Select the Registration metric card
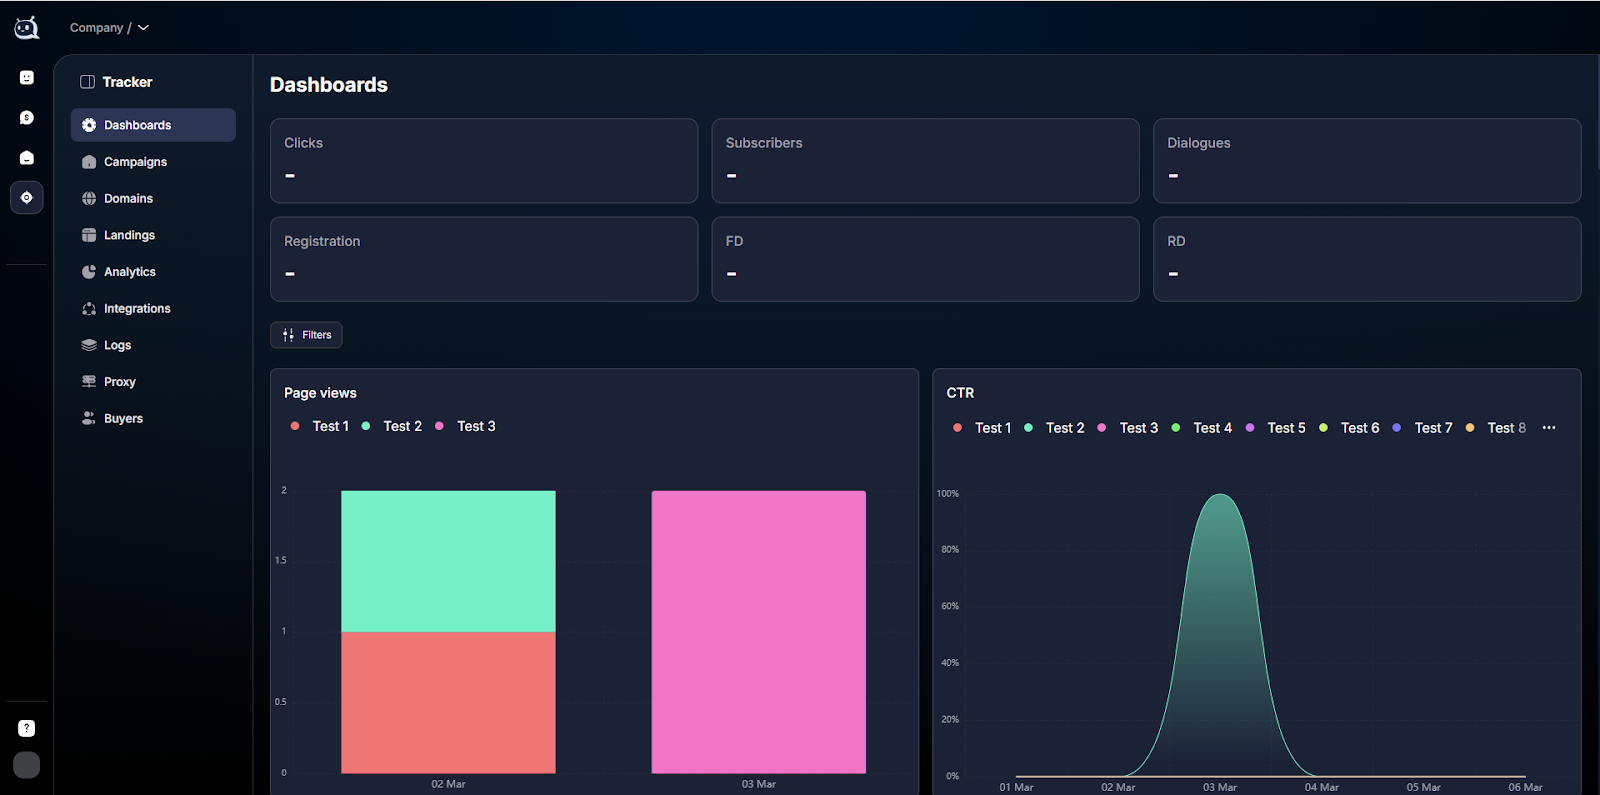Screen dimensions: 1600x795 point(484,259)
